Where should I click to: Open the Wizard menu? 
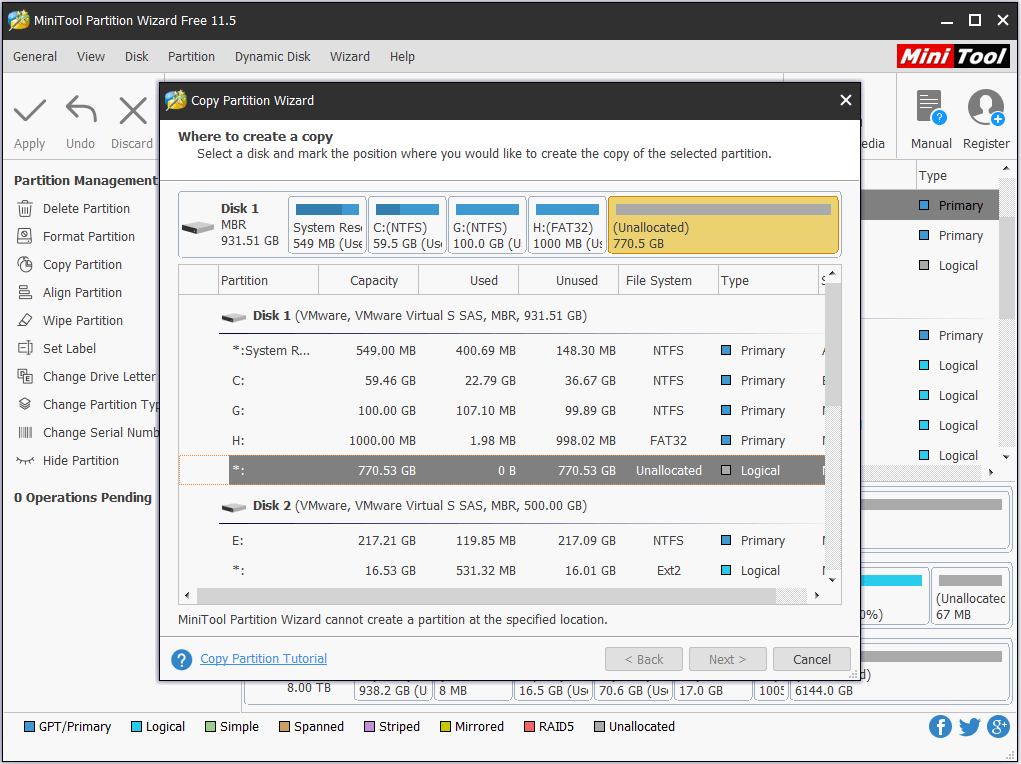350,57
